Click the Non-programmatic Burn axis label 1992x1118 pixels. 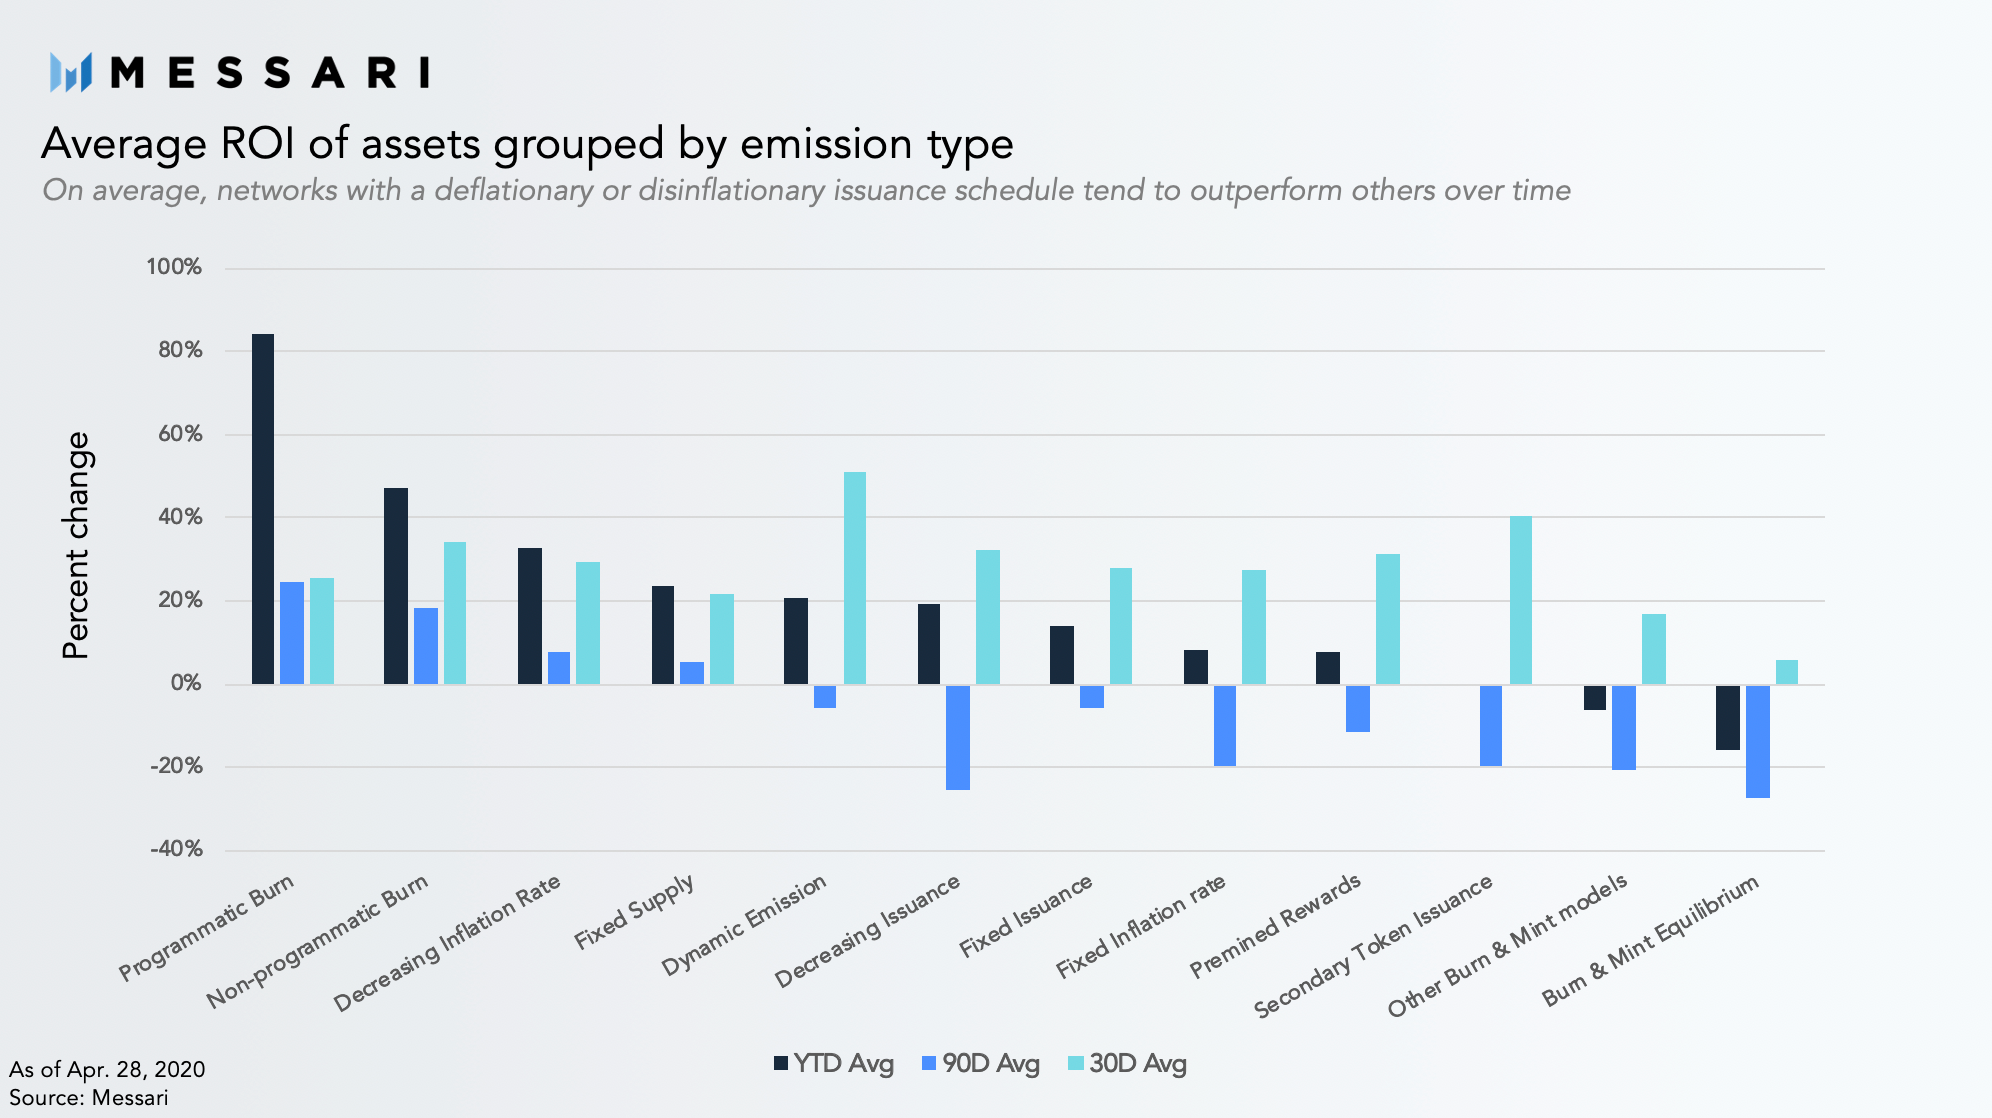click(x=318, y=940)
